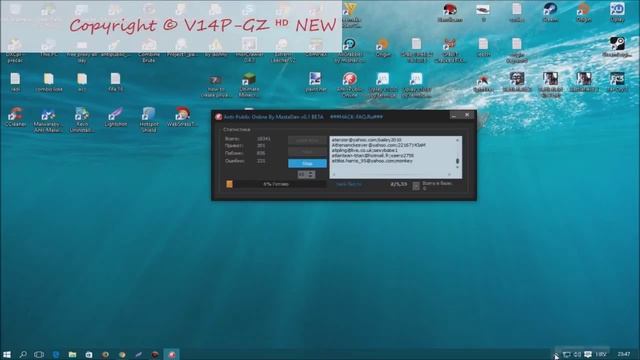The width and height of the screenshot is (640, 360).
Task: Click the results list horizontal scroll-left arrow
Action: click(x=334, y=175)
